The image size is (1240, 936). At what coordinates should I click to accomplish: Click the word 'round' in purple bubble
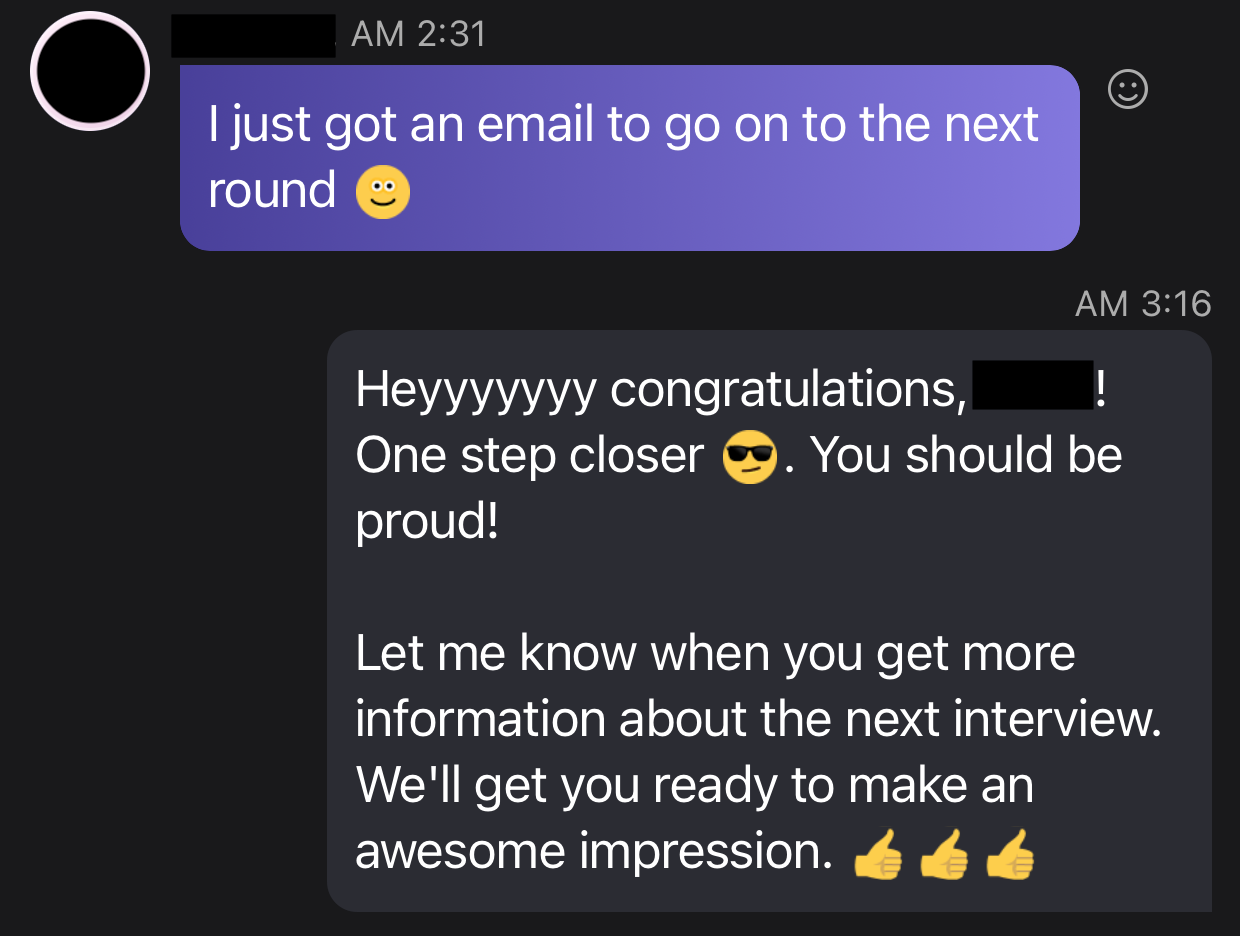[x=272, y=191]
